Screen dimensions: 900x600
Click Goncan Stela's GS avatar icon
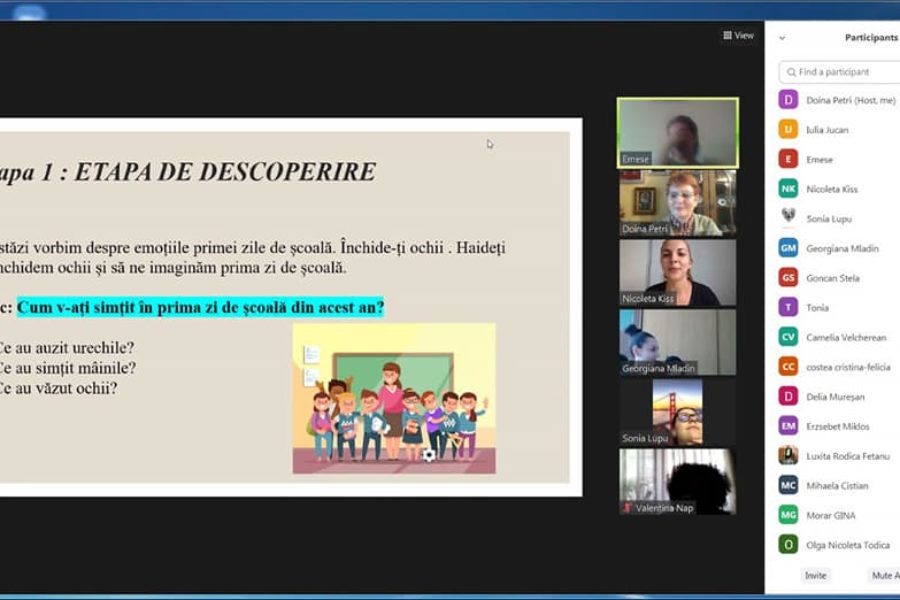click(x=788, y=277)
